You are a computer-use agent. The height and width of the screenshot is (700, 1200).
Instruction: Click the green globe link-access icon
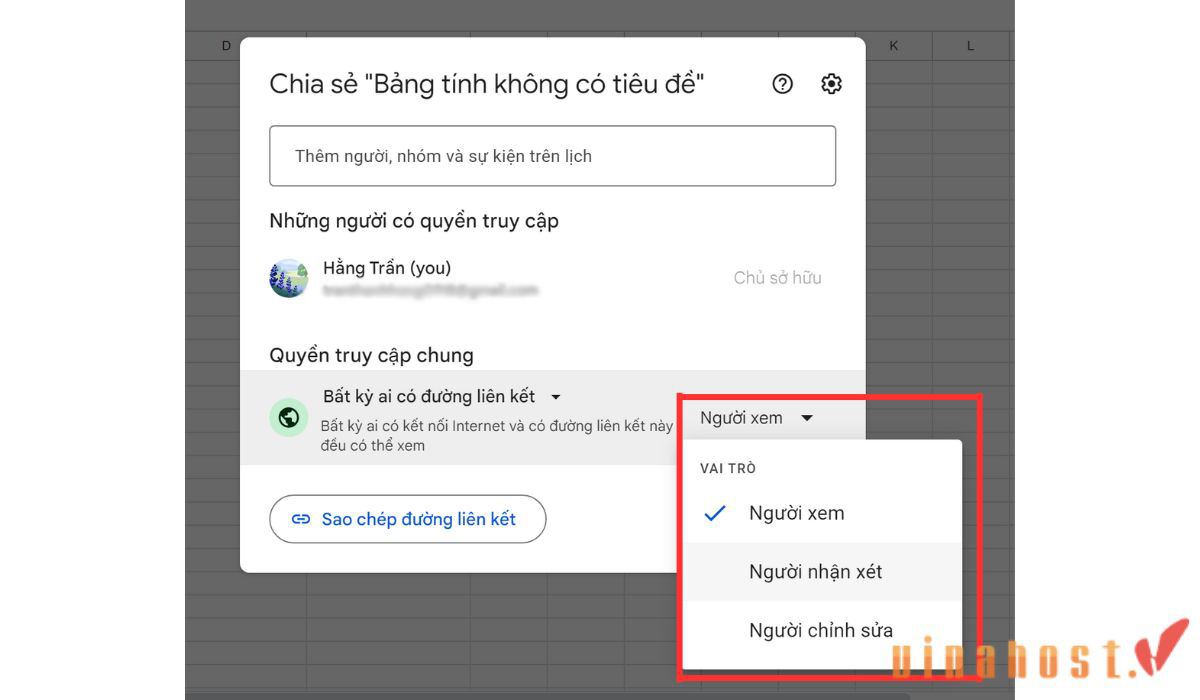289,417
